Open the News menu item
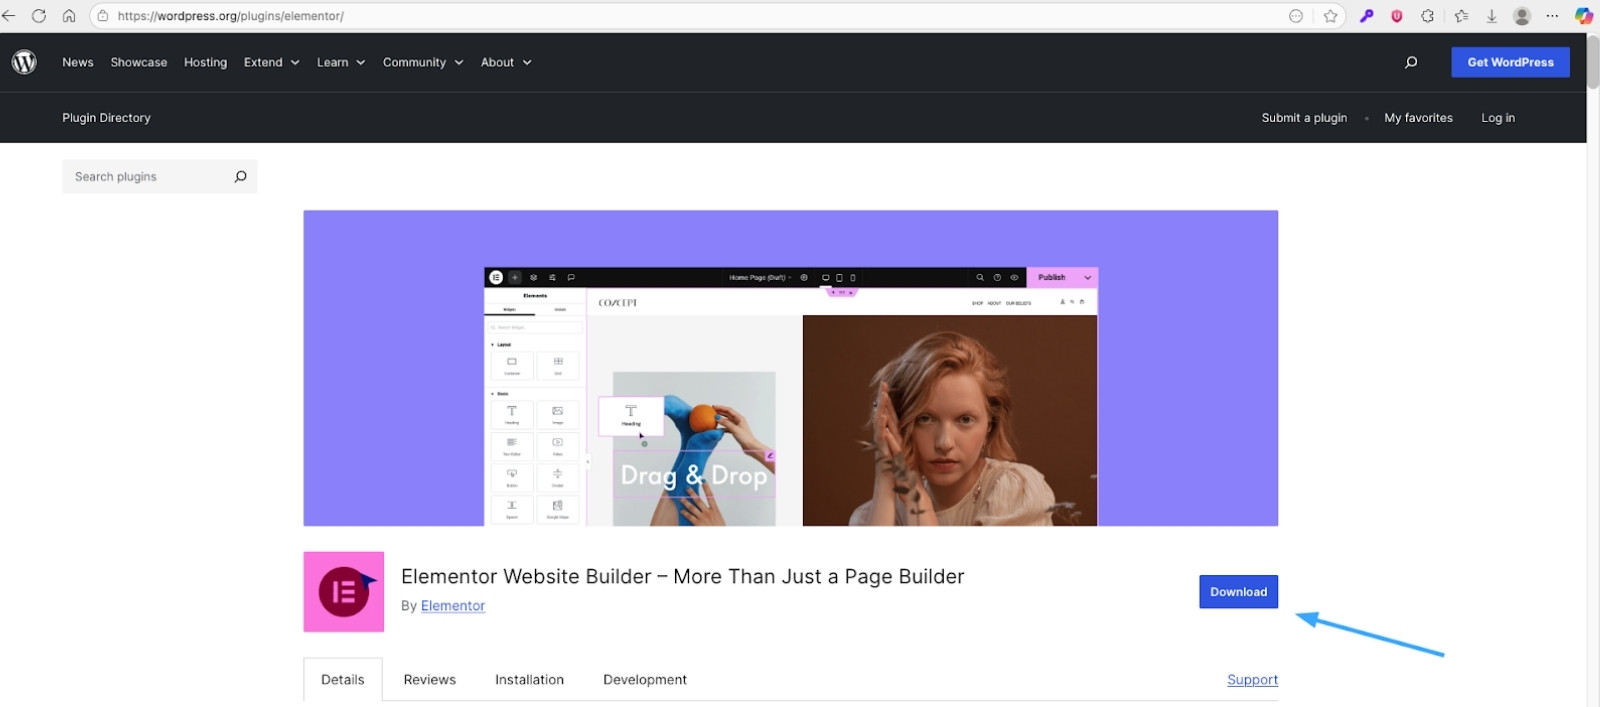 (78, 62)
